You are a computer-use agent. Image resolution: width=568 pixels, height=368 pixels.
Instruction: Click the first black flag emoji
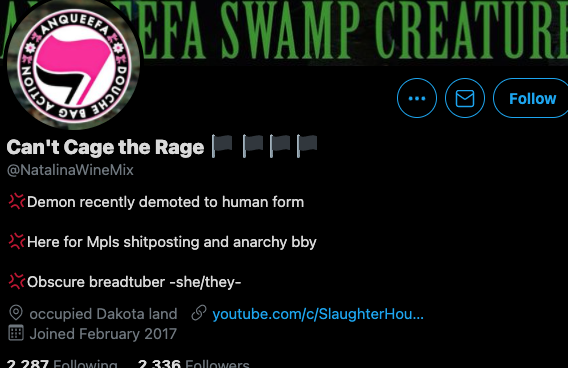pos(222,146)
